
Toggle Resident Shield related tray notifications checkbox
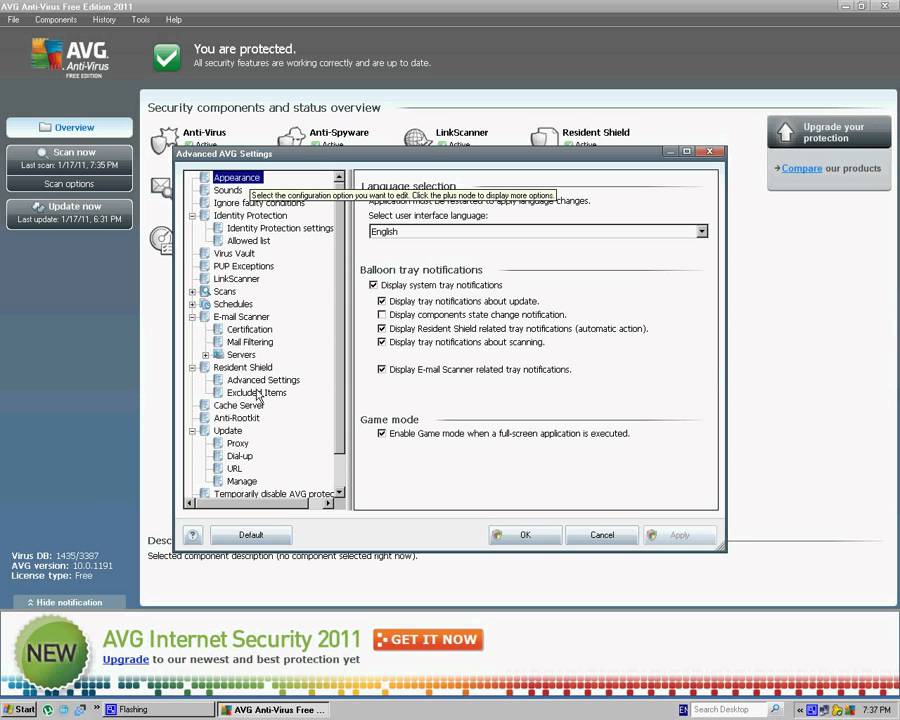(x=382, y=328)
